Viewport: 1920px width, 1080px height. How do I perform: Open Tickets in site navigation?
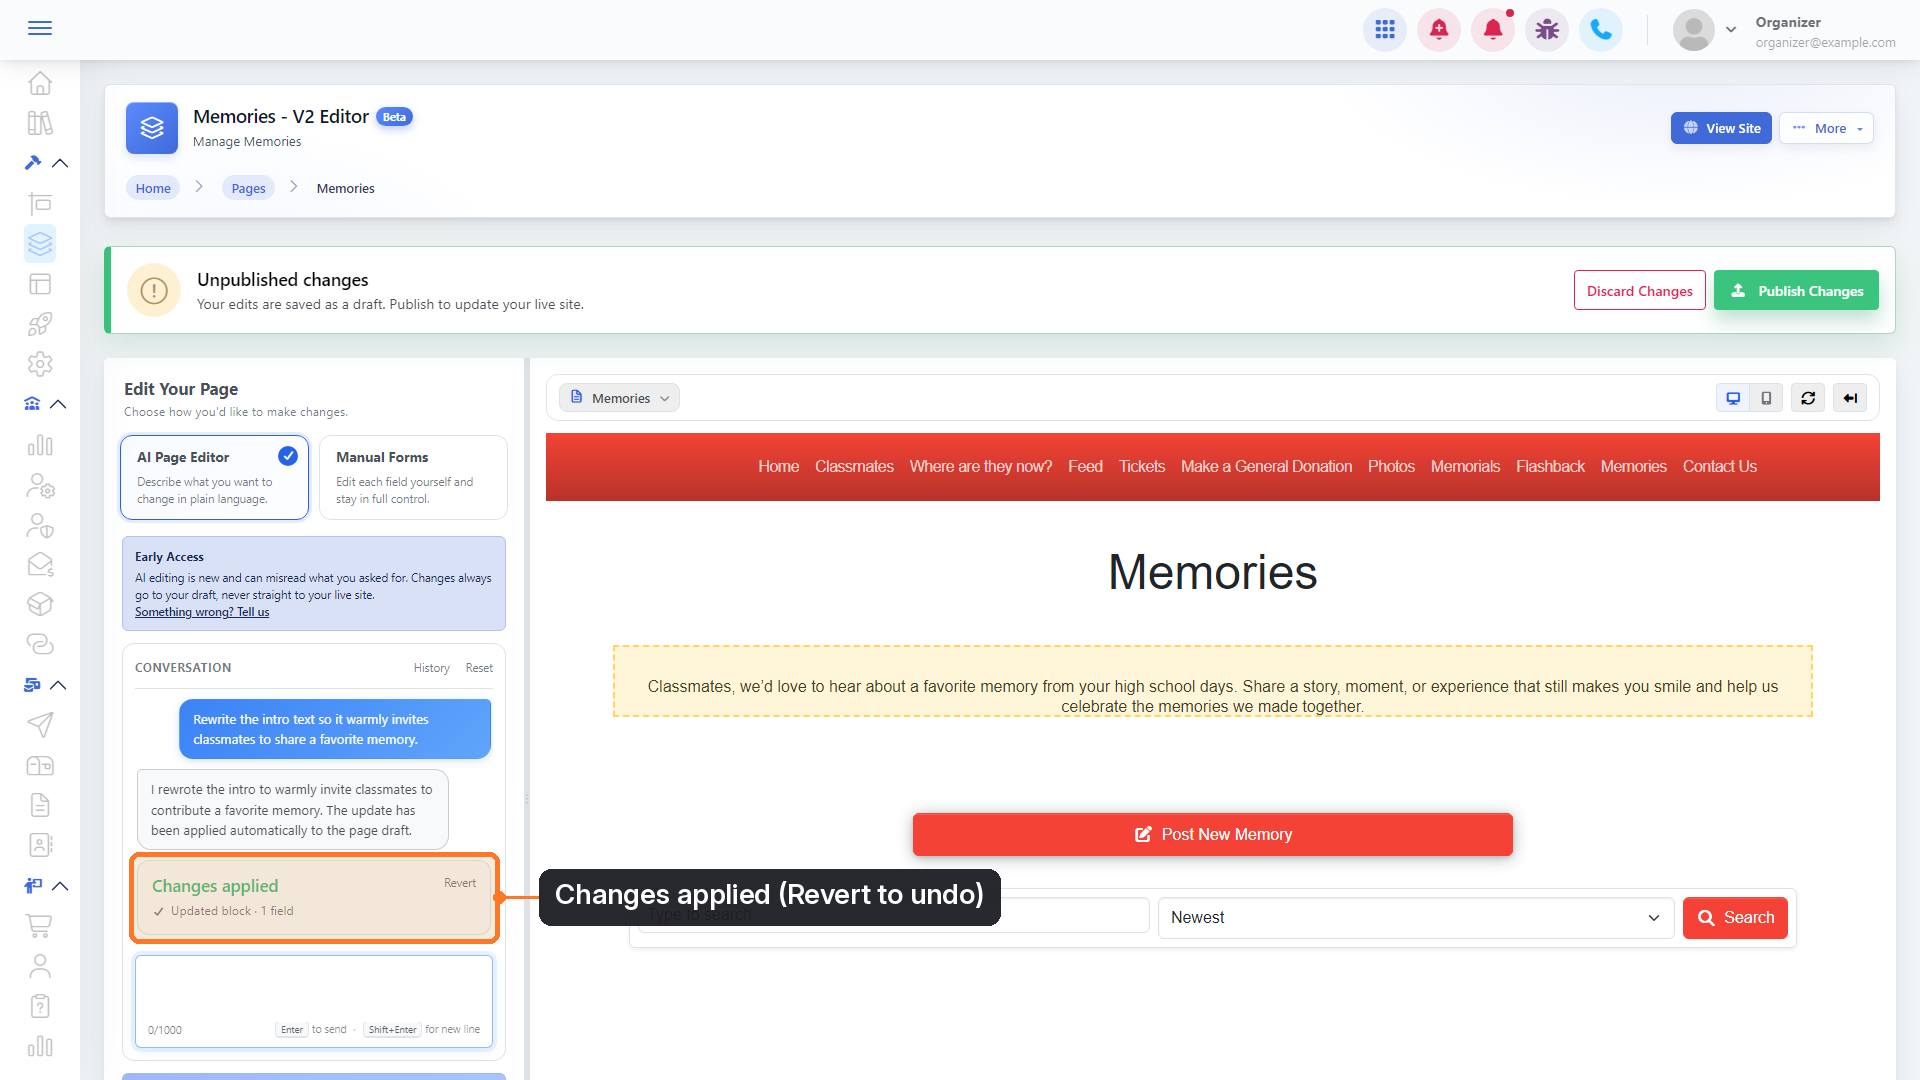(1142, 467)
